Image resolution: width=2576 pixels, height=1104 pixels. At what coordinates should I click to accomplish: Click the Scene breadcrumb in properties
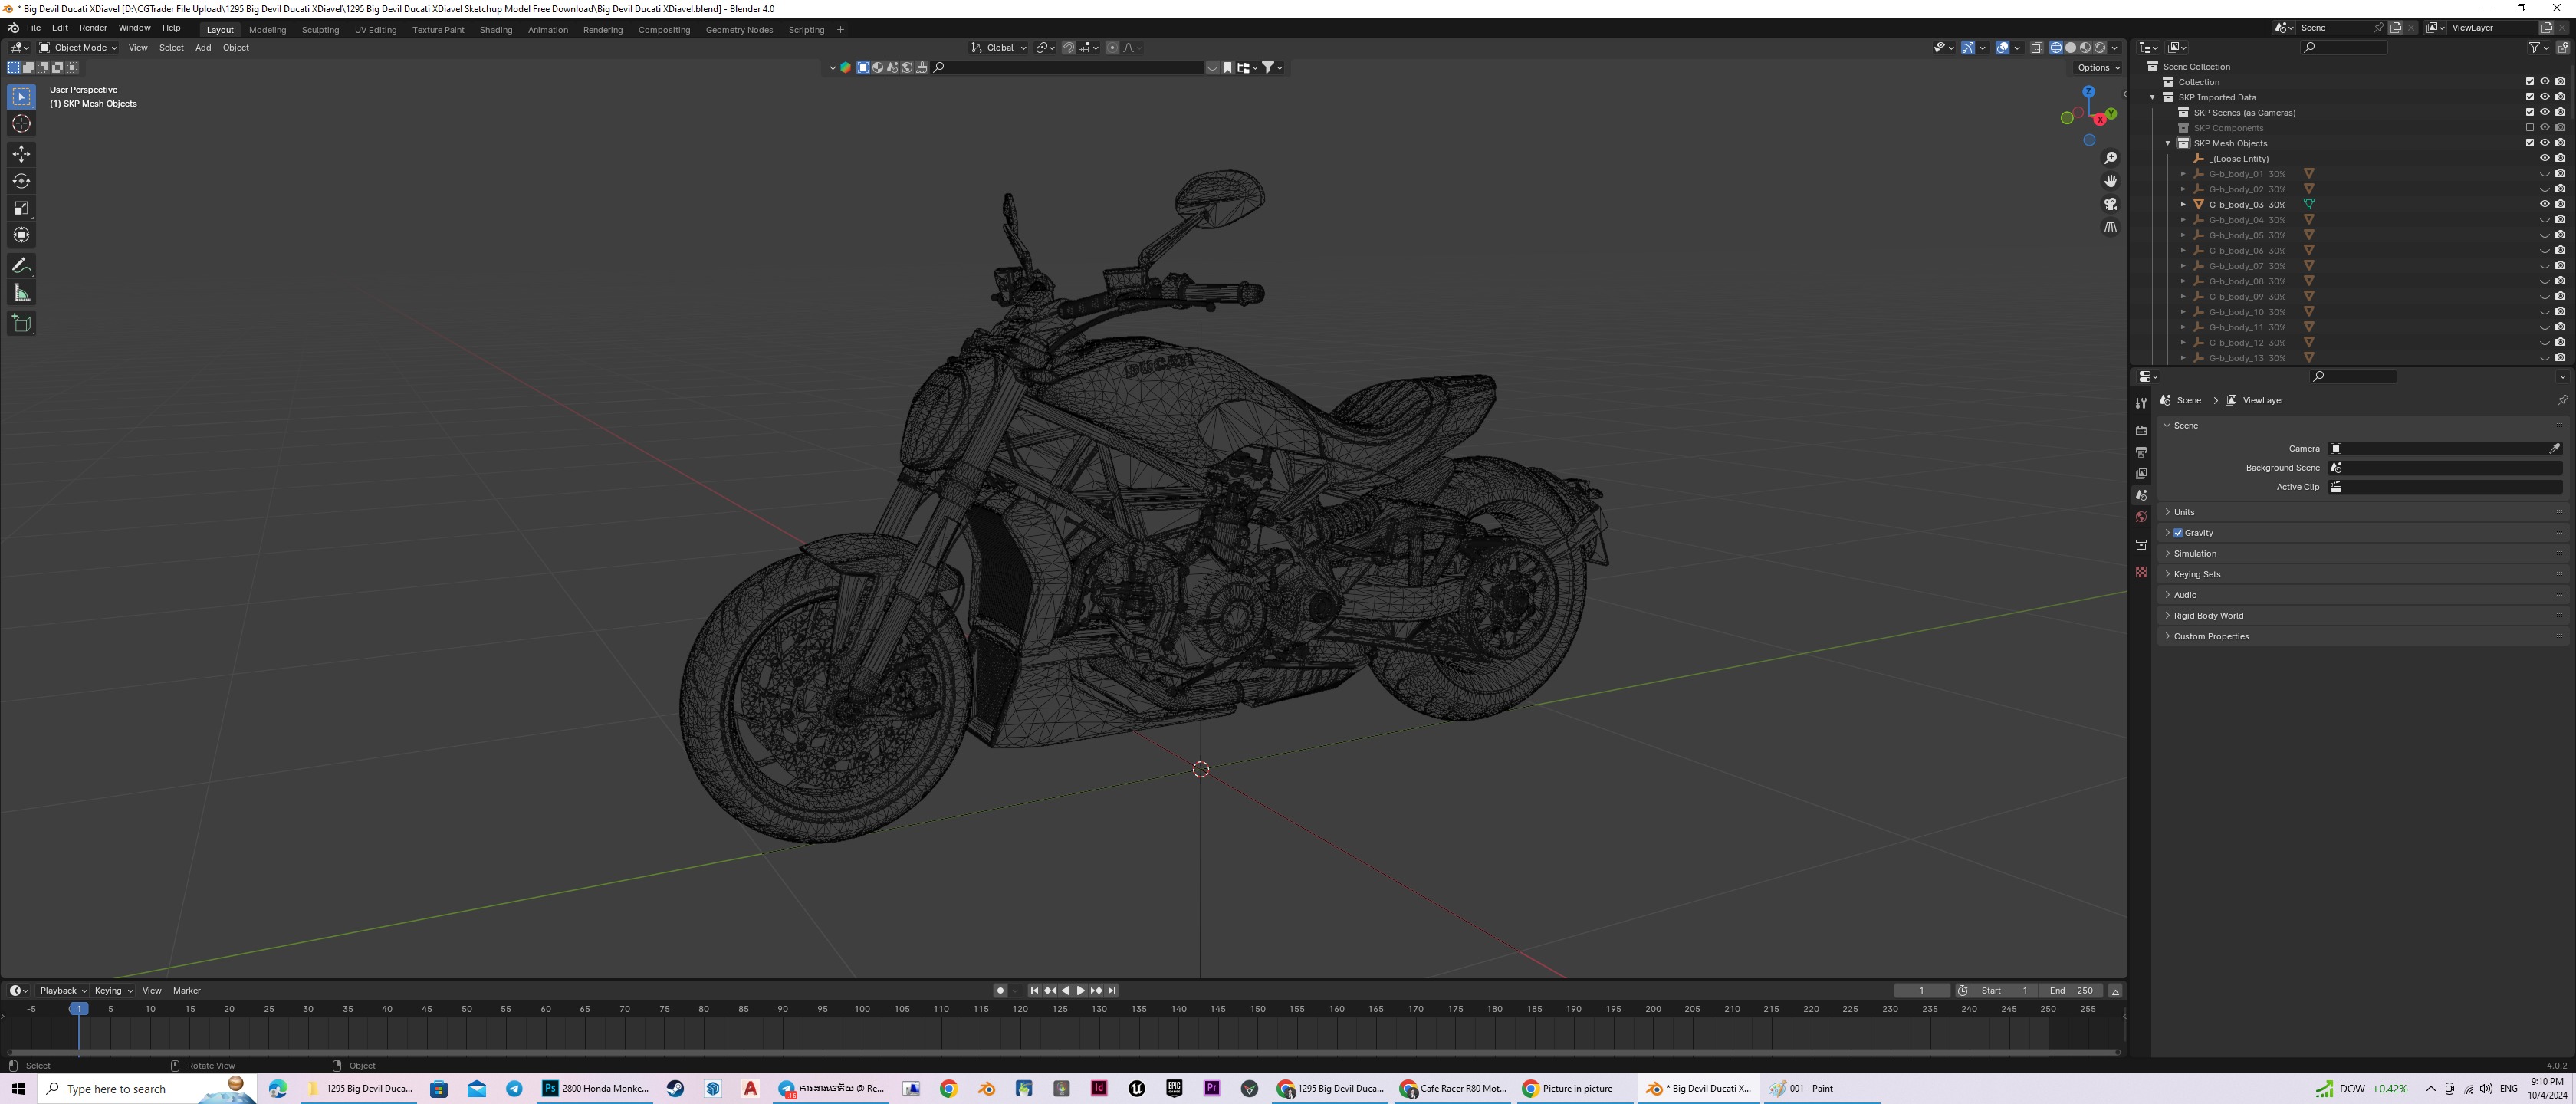(x=2181, y=400)
